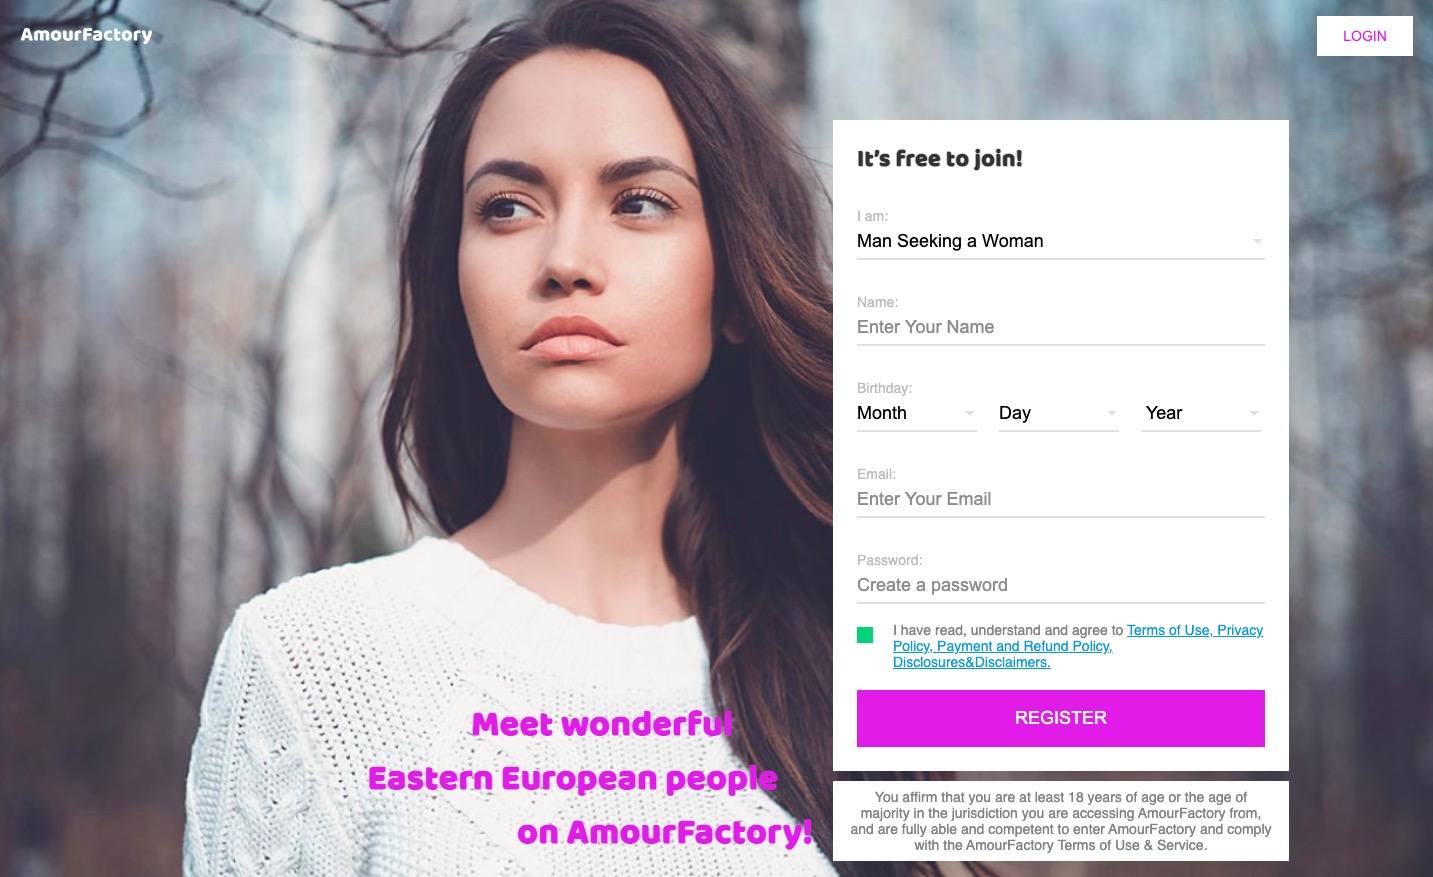Click the Month dropdown arrow icon
This screenshot has height=877, width=1433.
pyautogui.click(x=969, y=413)
